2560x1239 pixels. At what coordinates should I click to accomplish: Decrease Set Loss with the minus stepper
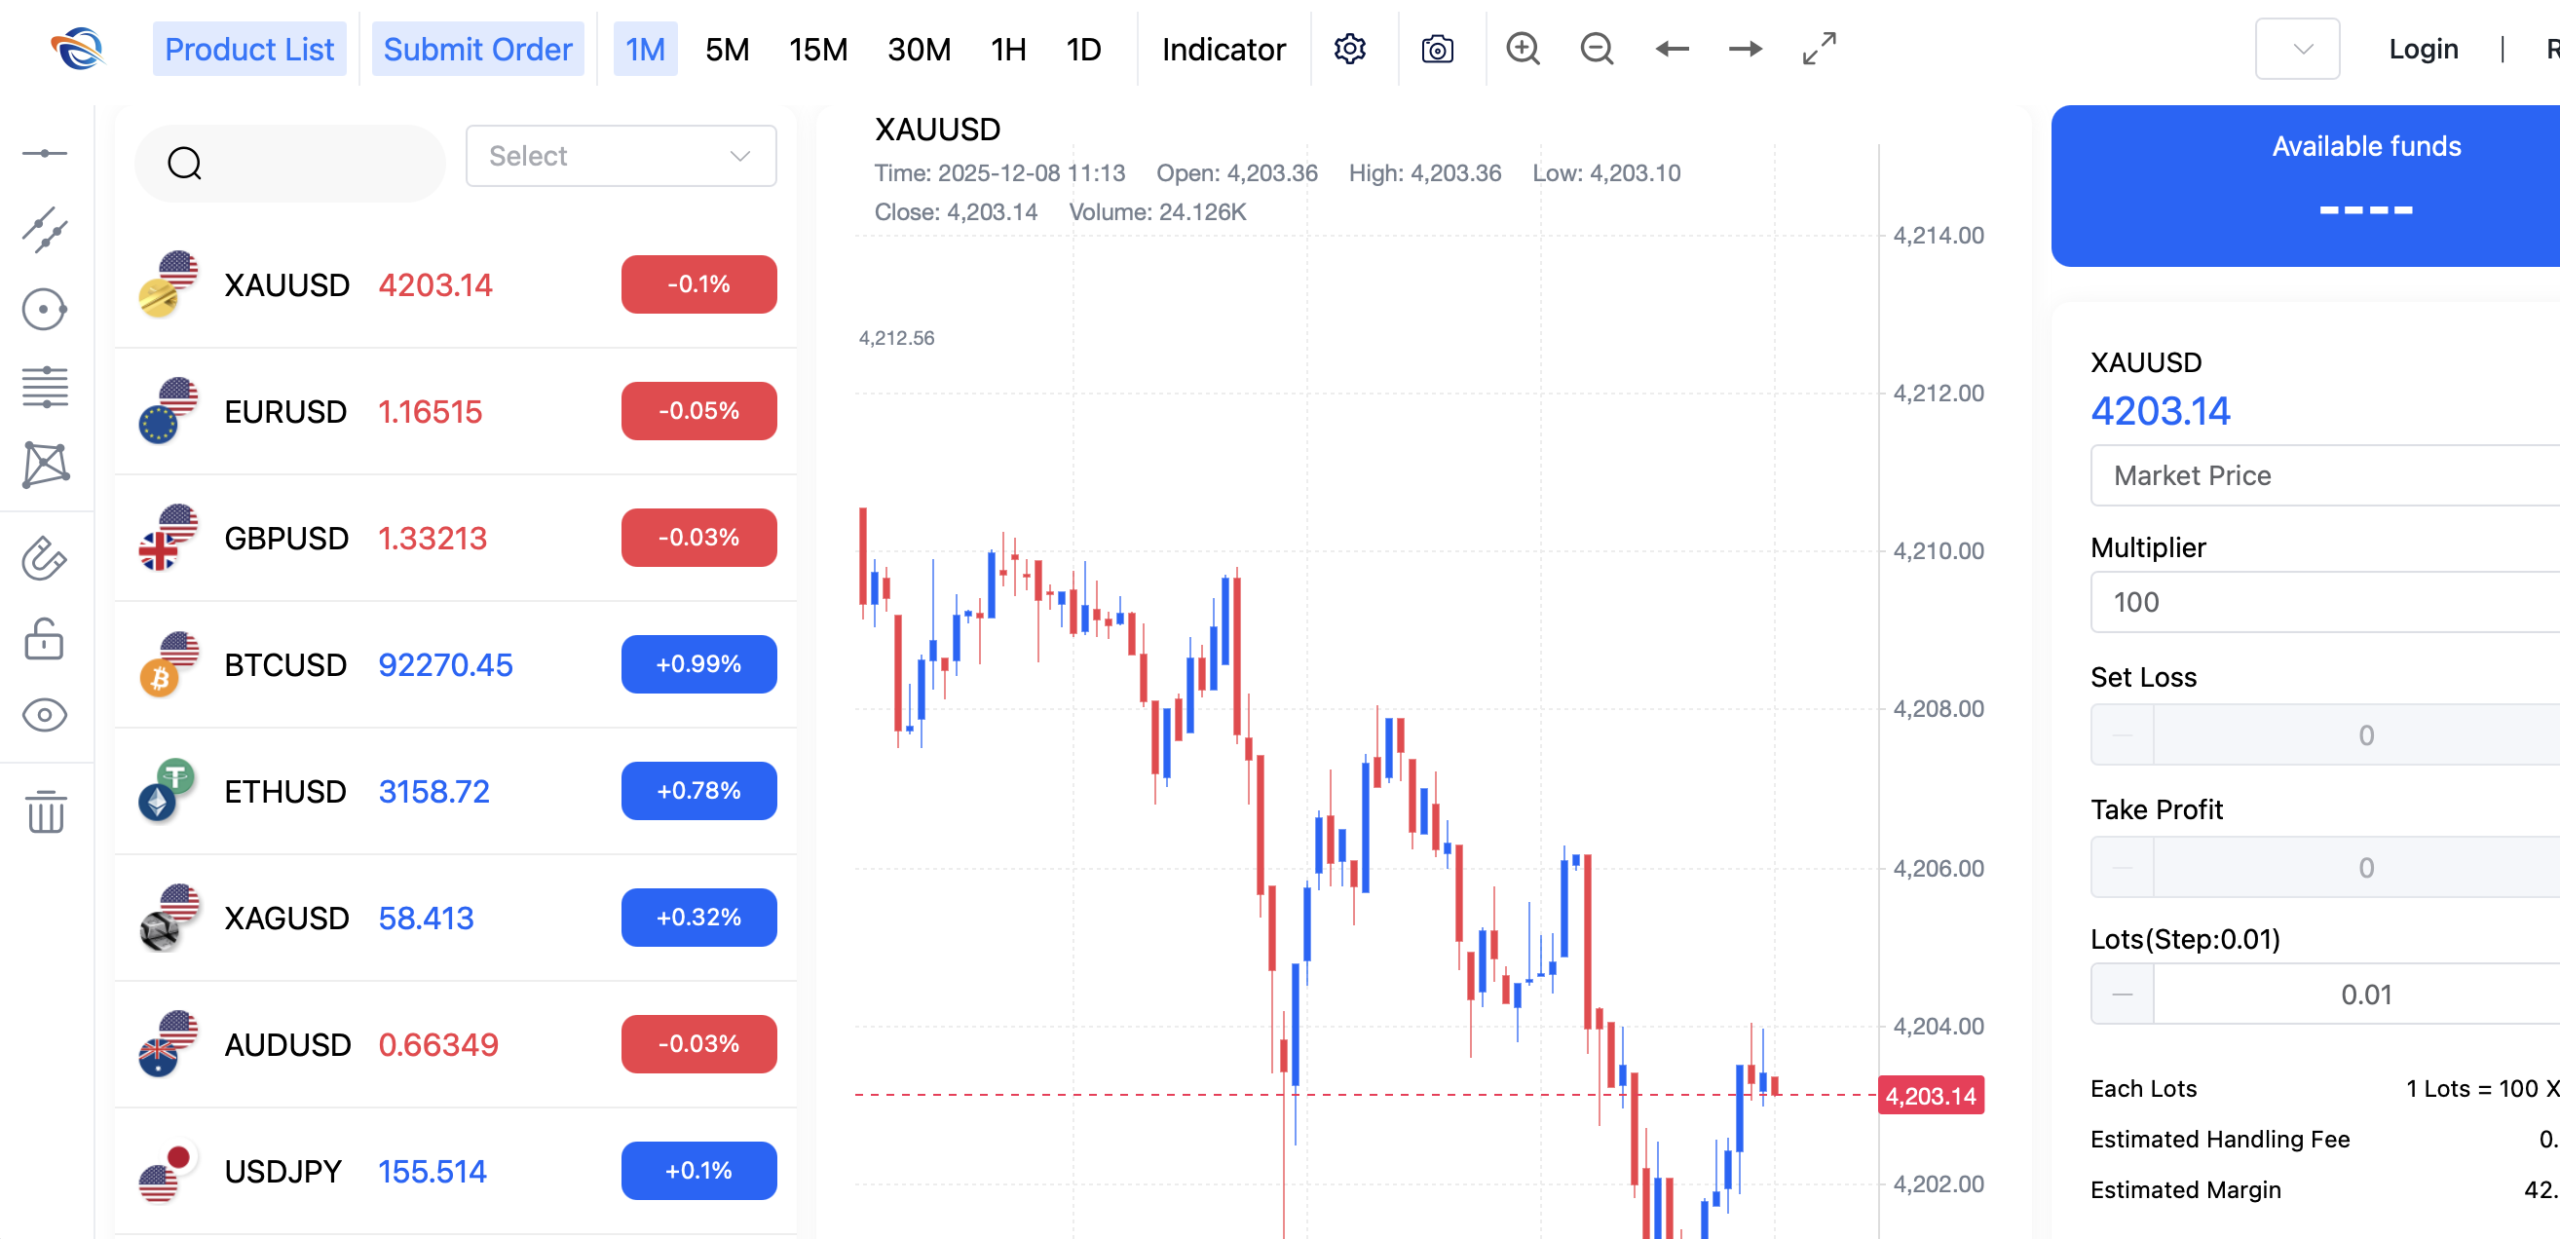(x=2121, y=734)
